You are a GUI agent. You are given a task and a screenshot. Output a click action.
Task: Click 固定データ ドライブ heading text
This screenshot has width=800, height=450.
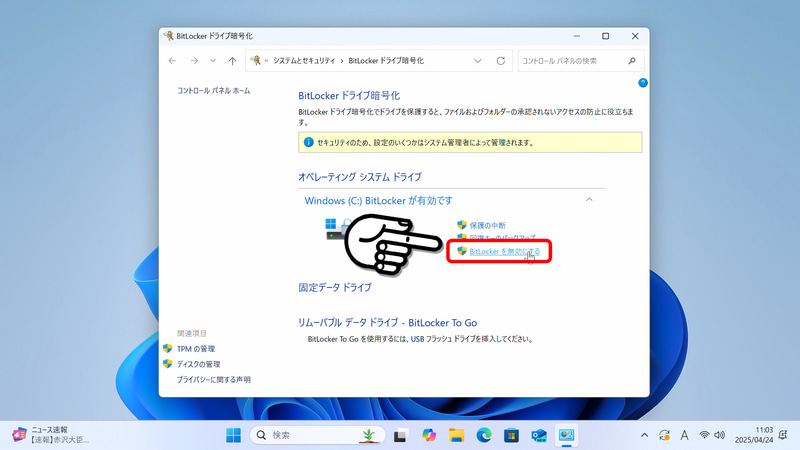[x=335, y=287]
